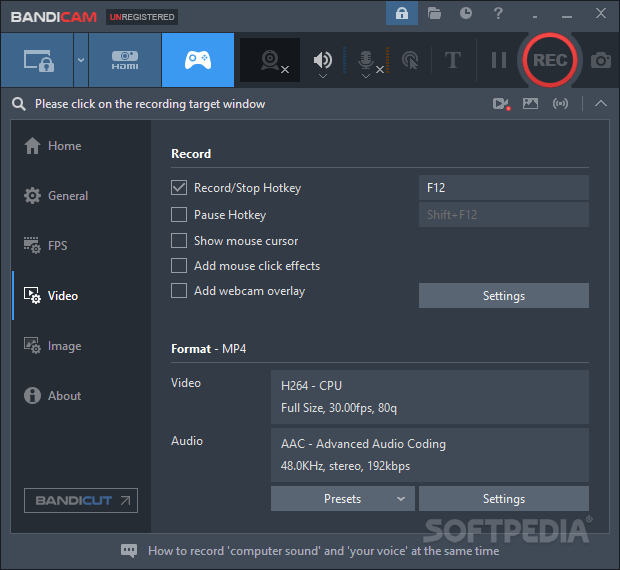Expand the microphone options chevron
Screen dimensions: 620x570
coord(366,76)
